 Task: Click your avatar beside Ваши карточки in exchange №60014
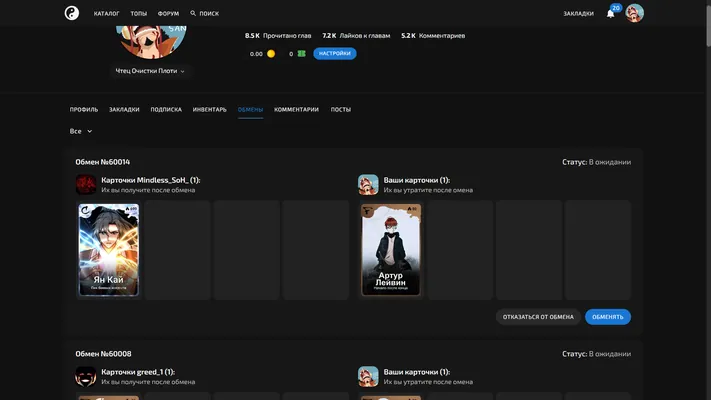[368, 185]
